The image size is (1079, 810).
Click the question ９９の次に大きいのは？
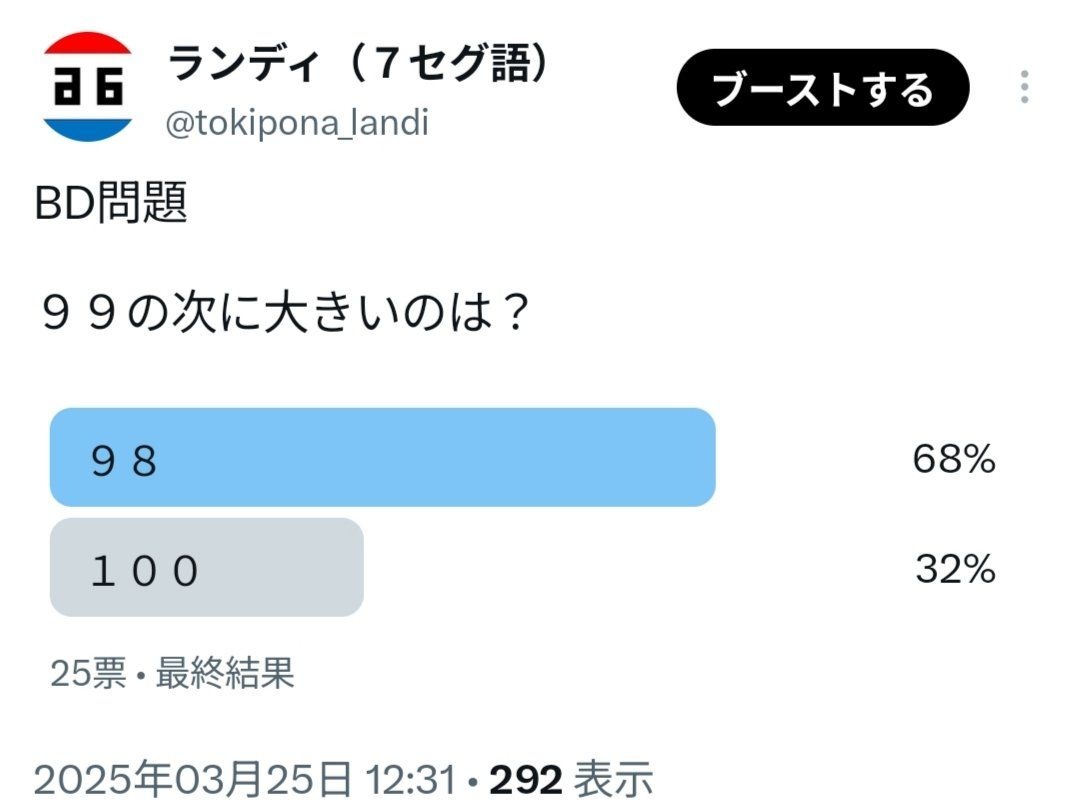point(285,313)
